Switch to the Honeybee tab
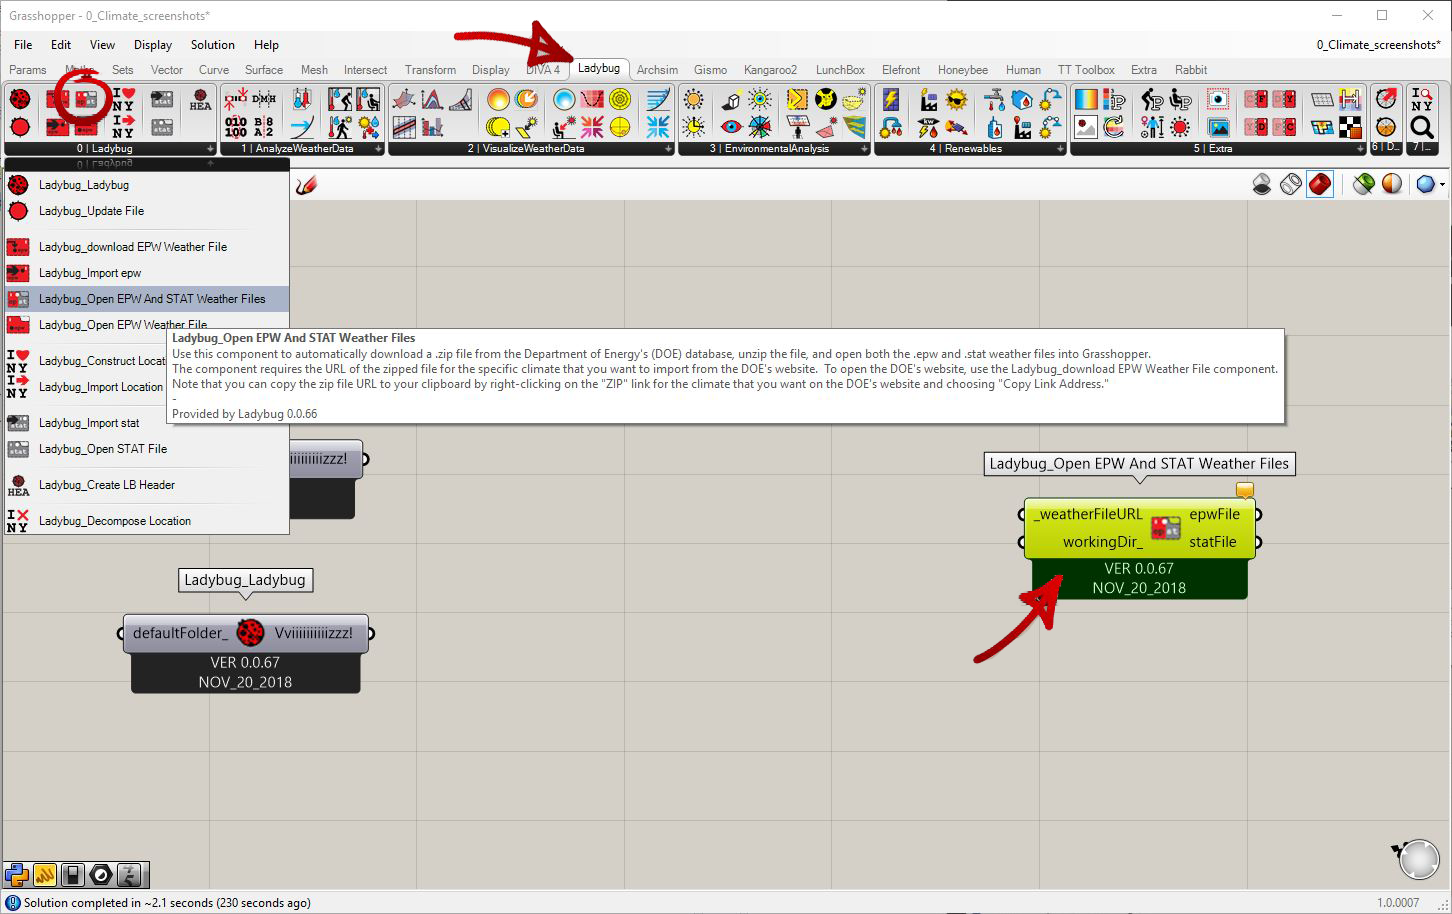 point(962,70)
